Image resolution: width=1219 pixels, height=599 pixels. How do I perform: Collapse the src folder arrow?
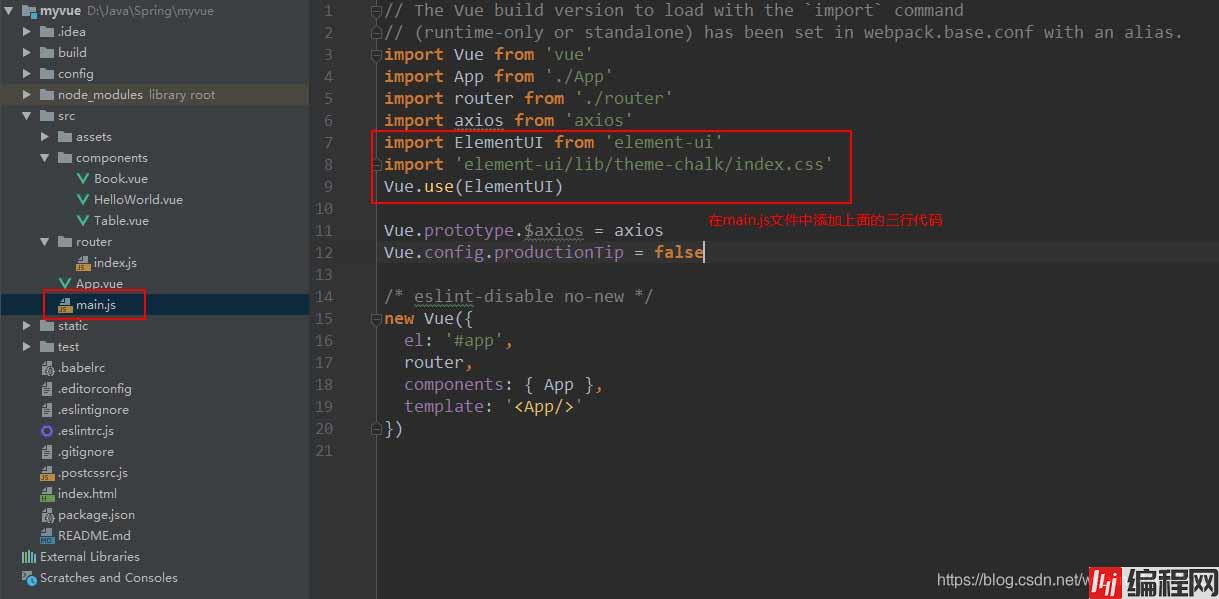(x=27, y=116)
